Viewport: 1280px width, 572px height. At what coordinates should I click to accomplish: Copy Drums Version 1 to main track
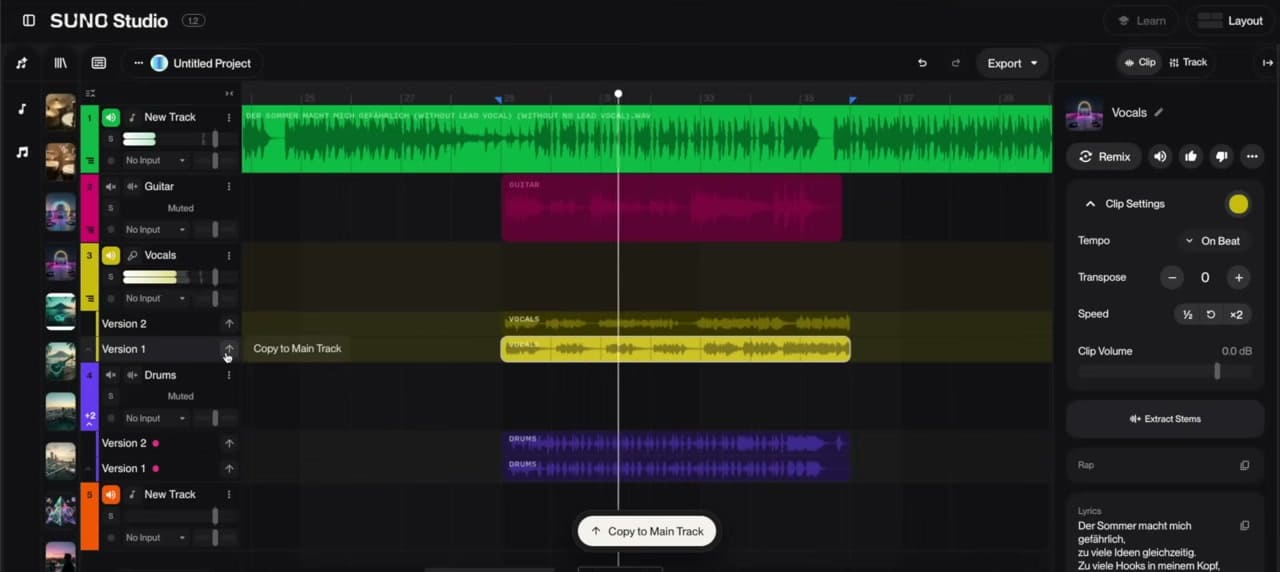click(229, 468)
